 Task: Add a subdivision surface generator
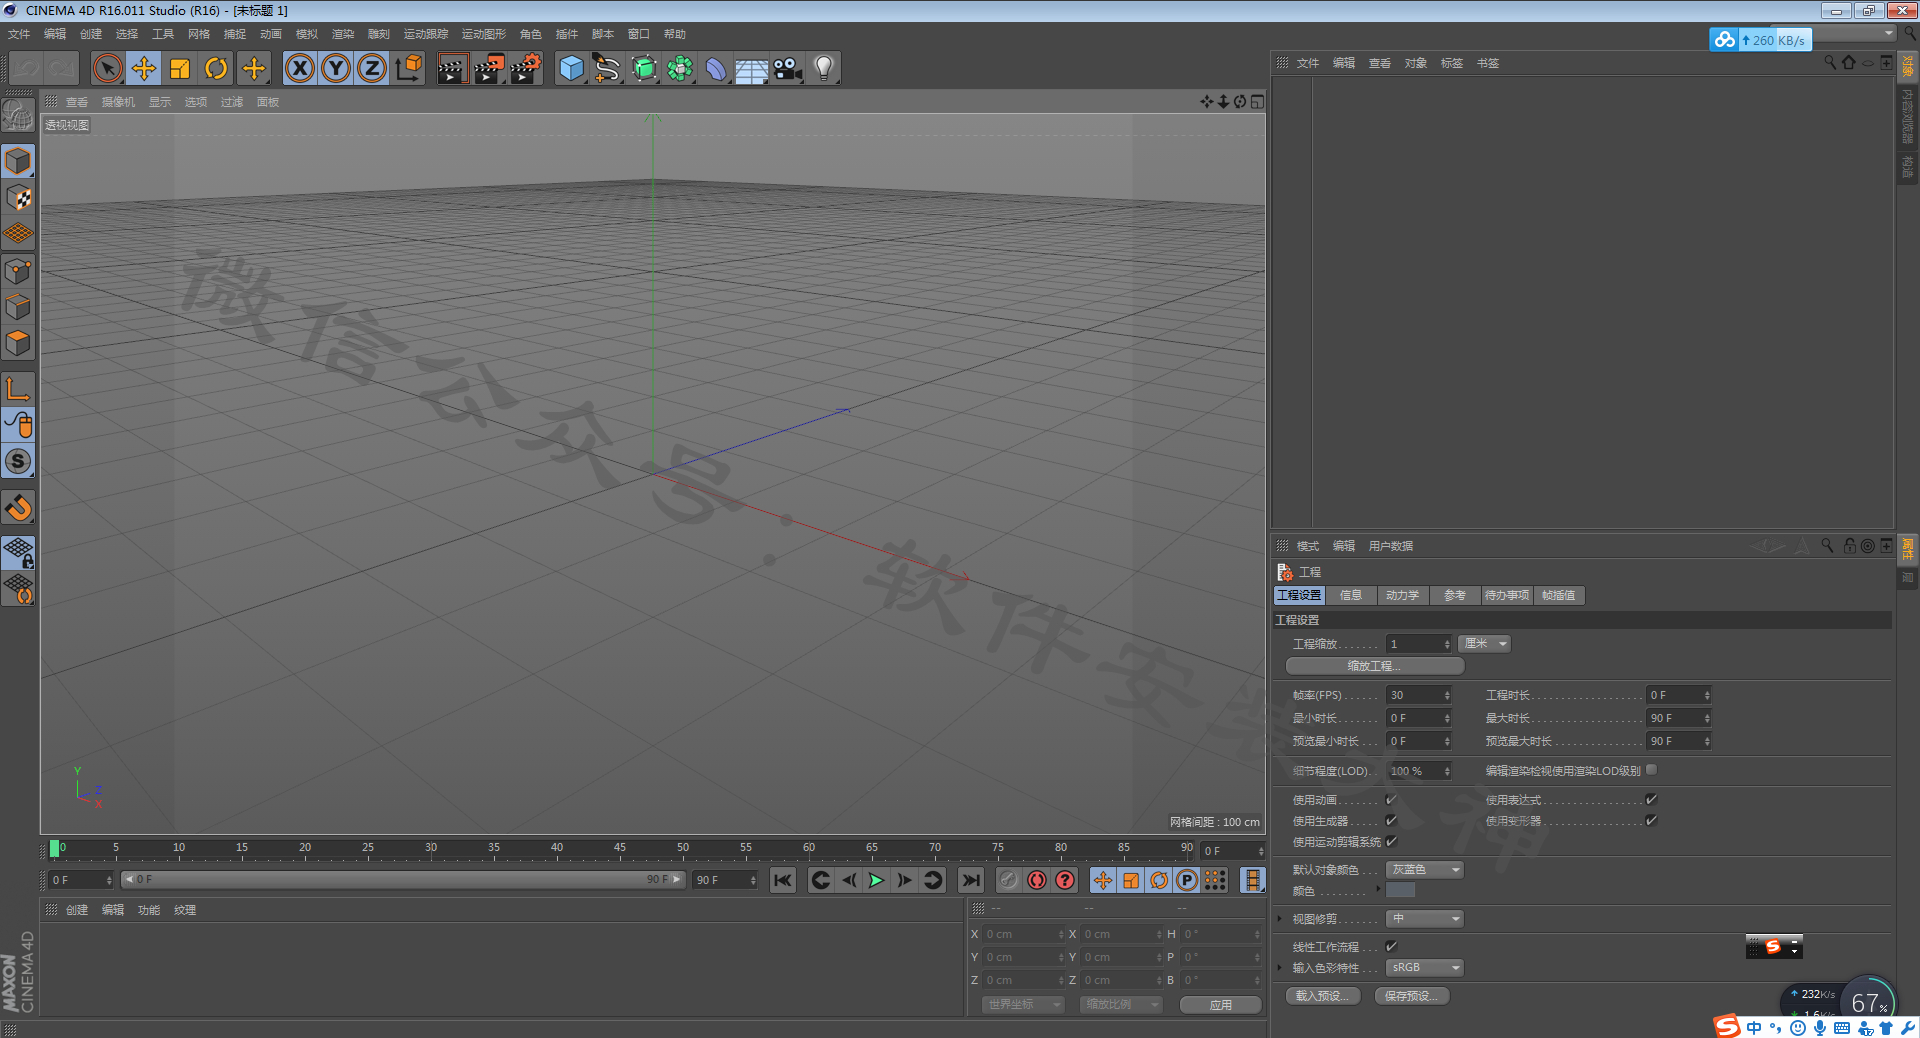click(644, 69)
